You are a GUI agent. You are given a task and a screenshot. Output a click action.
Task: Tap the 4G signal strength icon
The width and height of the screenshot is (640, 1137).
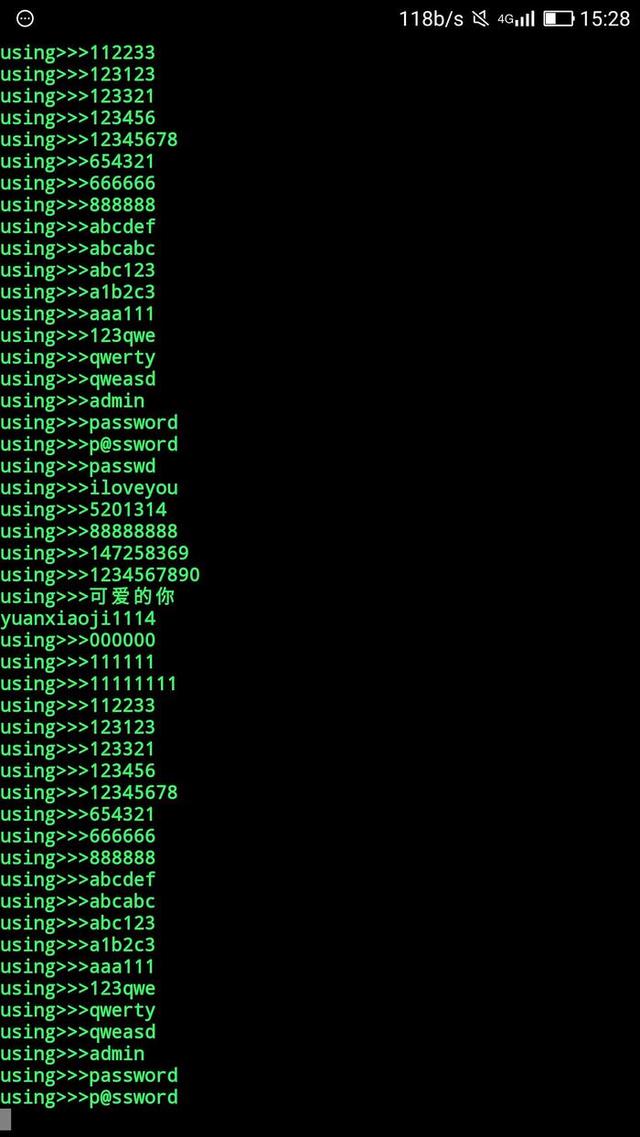coord(516,19)
